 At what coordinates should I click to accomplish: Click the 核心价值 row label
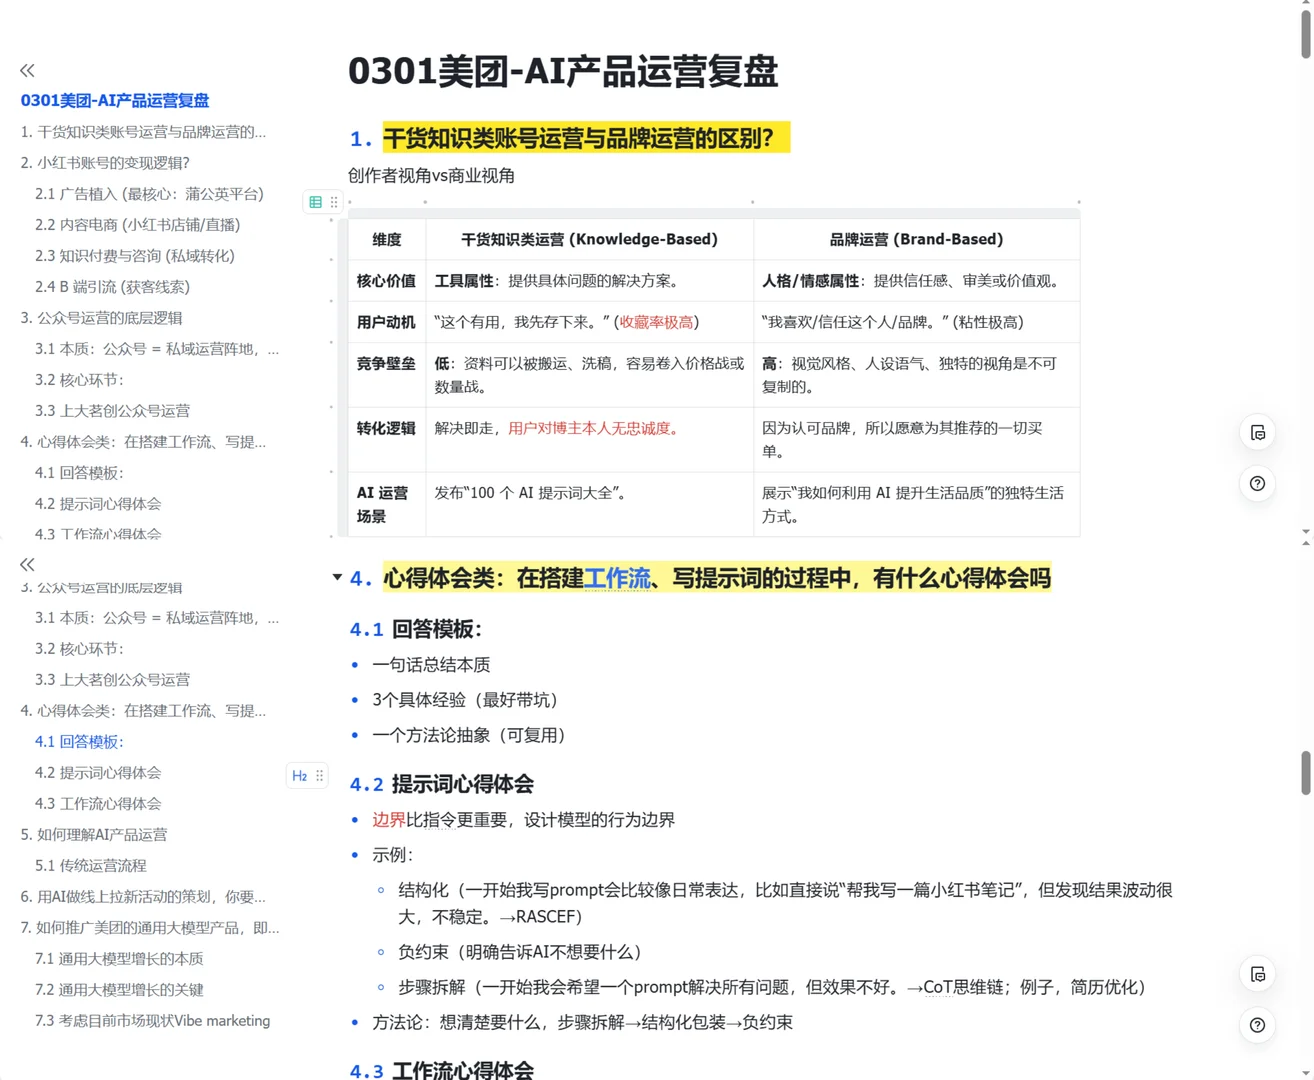point(387,281)
